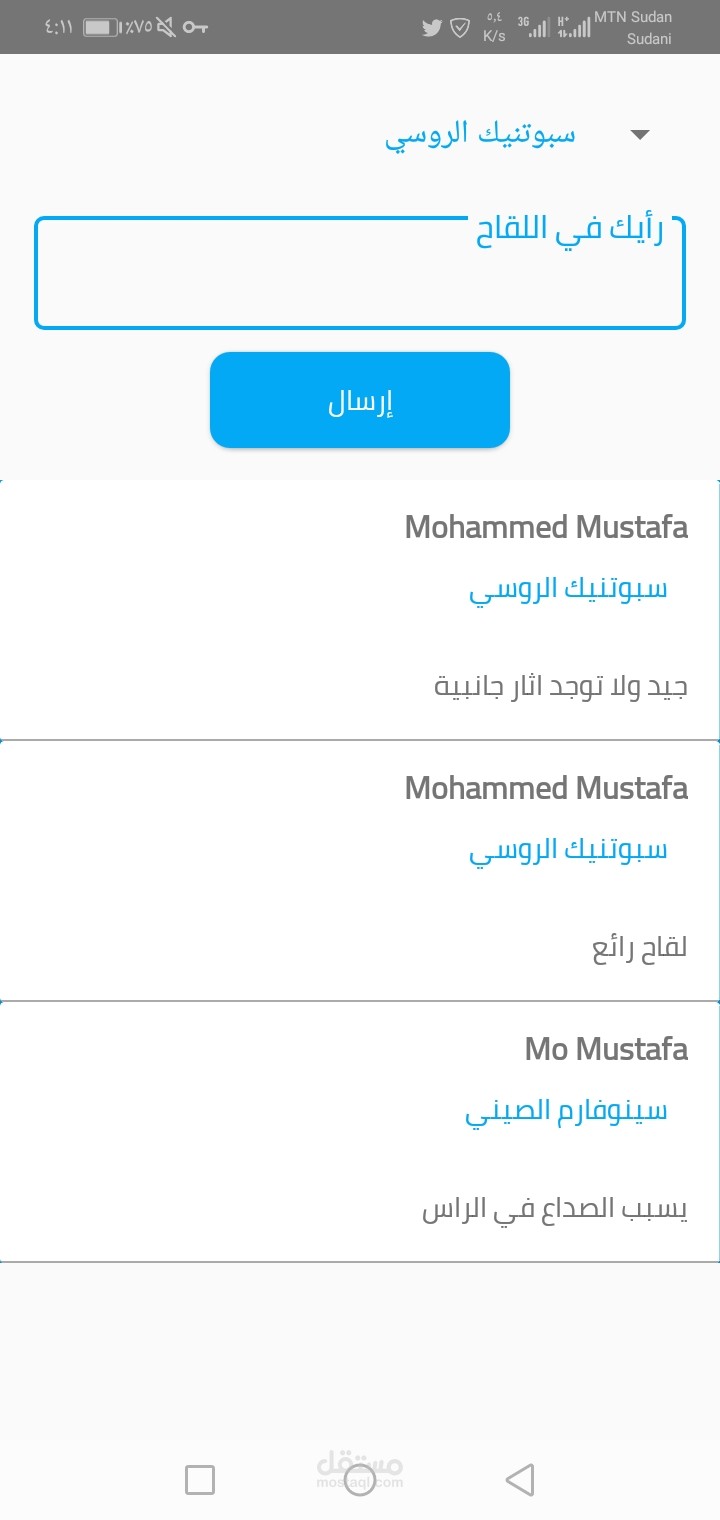Submit opinion with the إرسال button

[360, 400]
